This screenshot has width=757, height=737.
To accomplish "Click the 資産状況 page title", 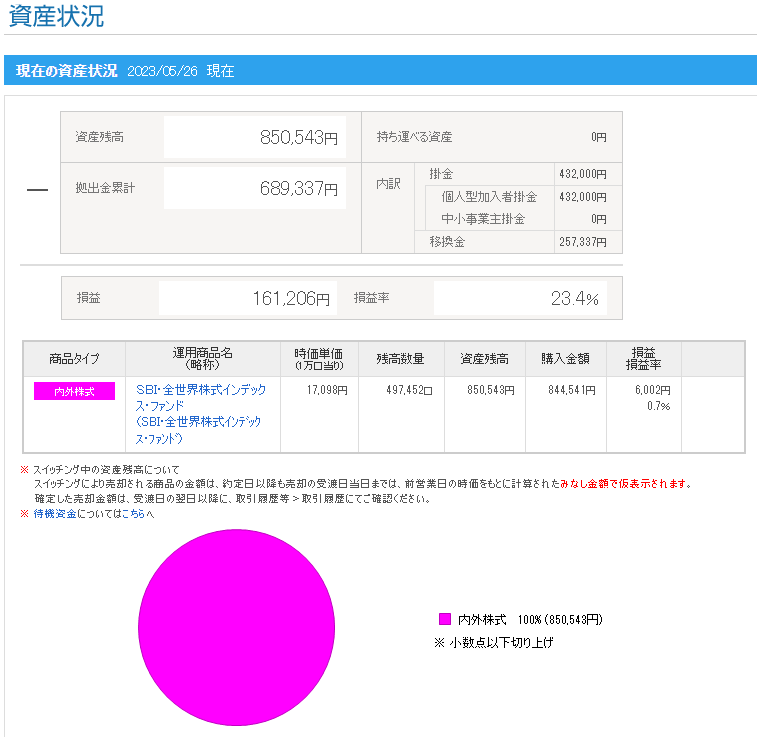I will pos(56,16).
